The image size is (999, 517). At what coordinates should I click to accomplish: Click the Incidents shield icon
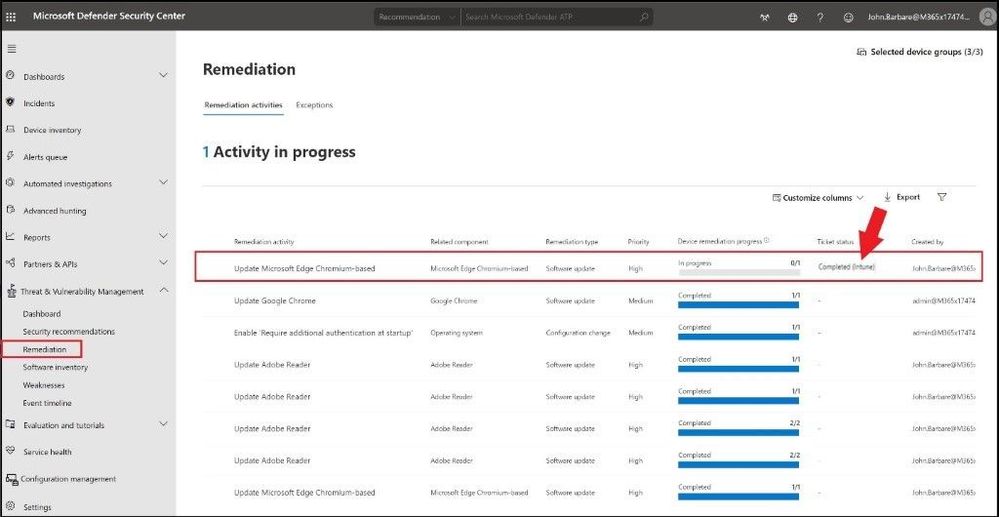10,102
